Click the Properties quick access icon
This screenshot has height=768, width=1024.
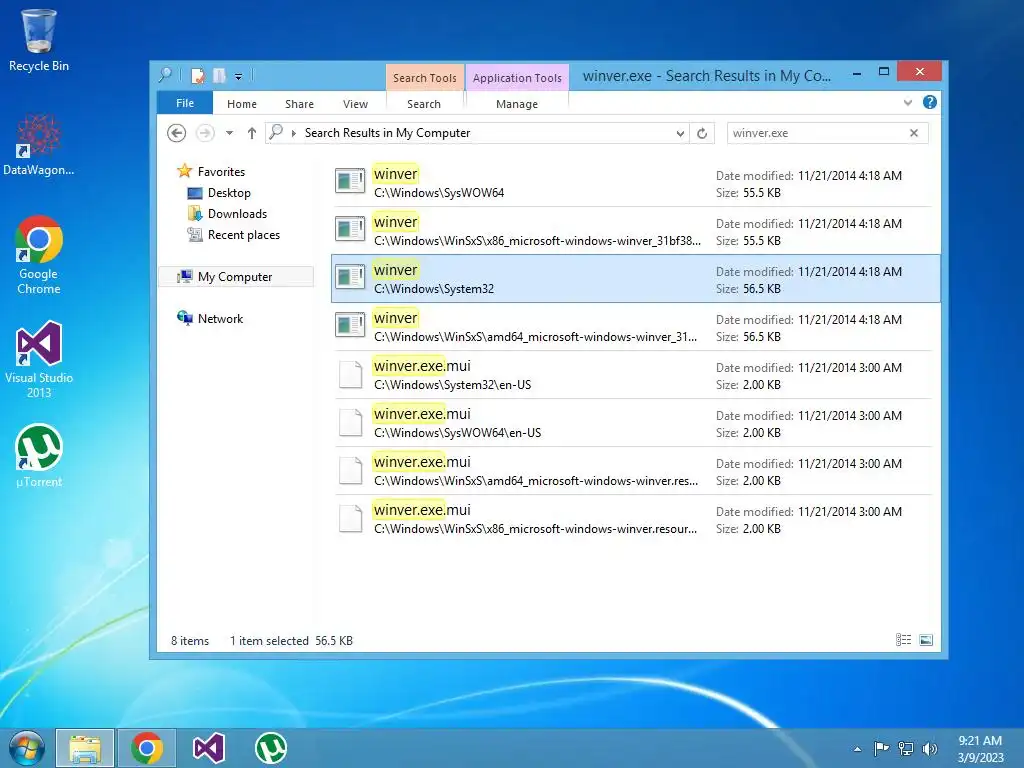coord(197,76)
